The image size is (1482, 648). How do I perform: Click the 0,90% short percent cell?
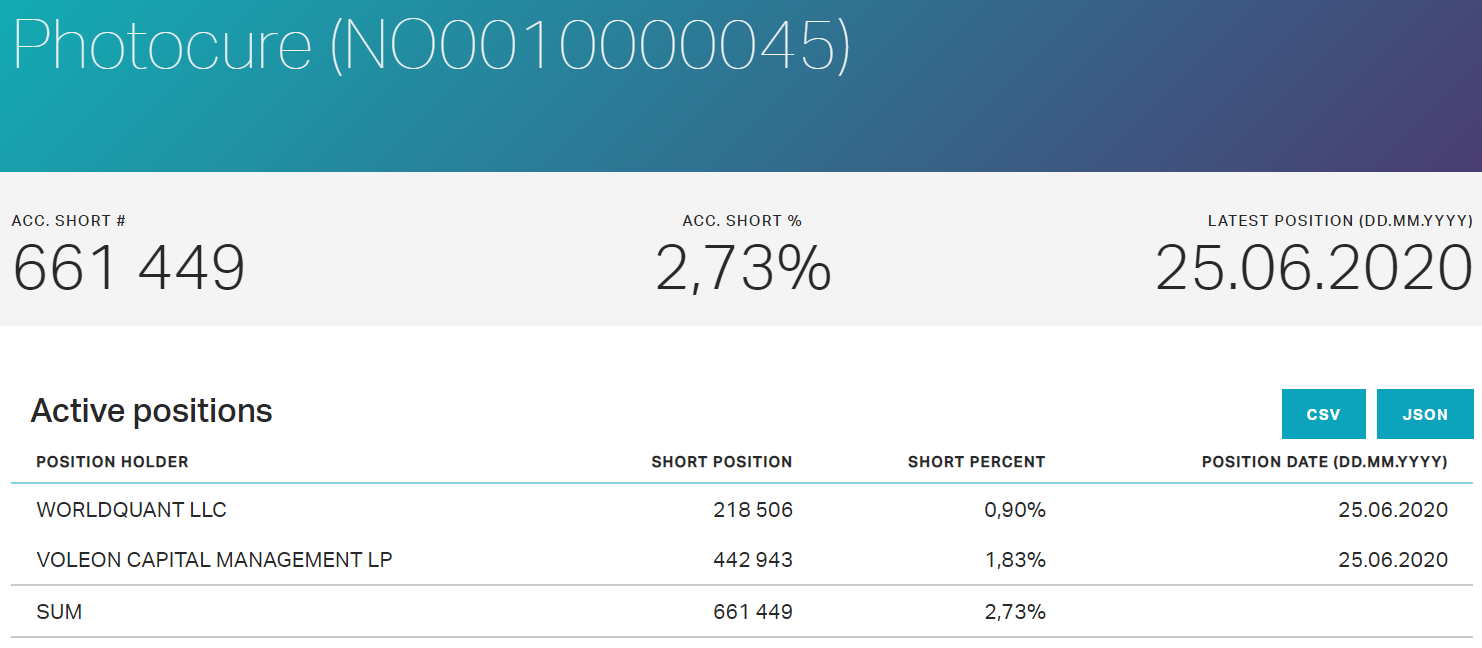tap(1015, 510)
